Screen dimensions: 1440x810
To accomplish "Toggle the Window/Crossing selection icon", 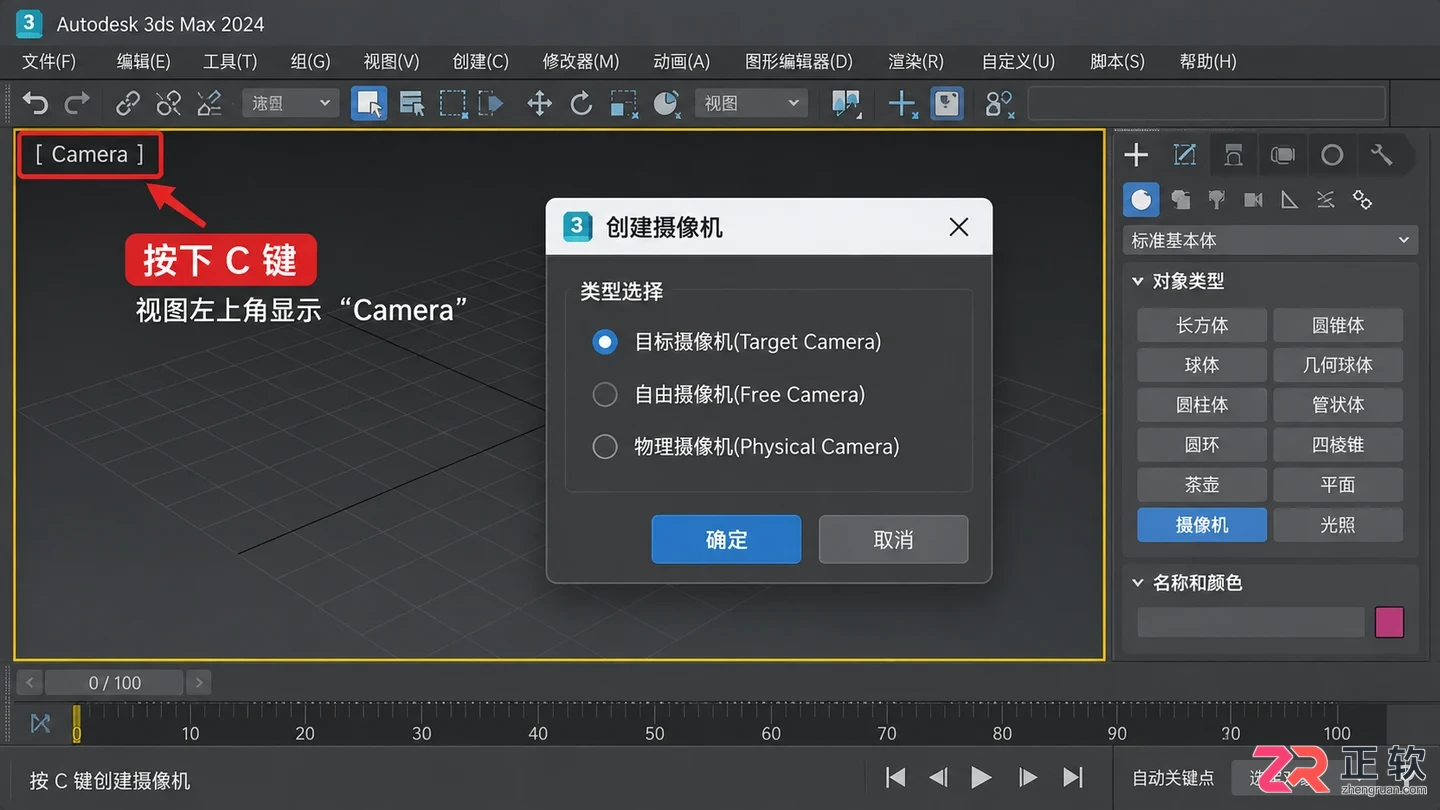I will tap(491, 103).
